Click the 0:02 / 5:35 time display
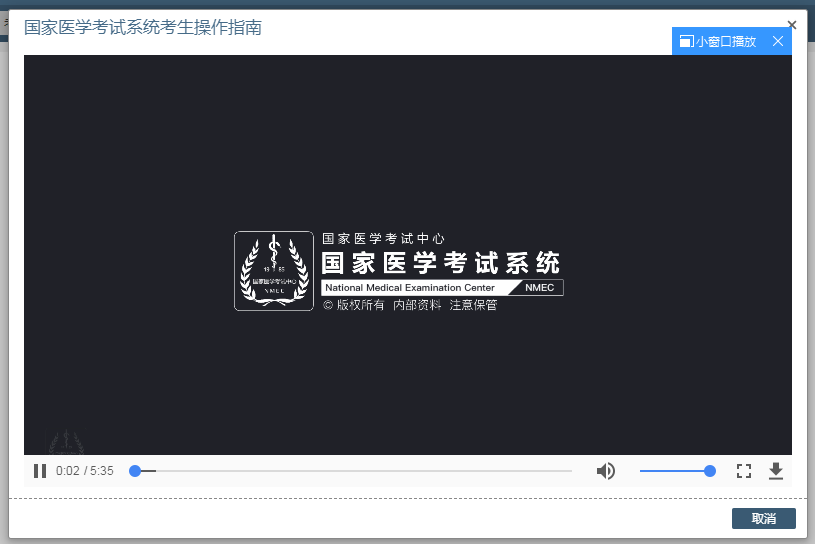 pos(85,471)
